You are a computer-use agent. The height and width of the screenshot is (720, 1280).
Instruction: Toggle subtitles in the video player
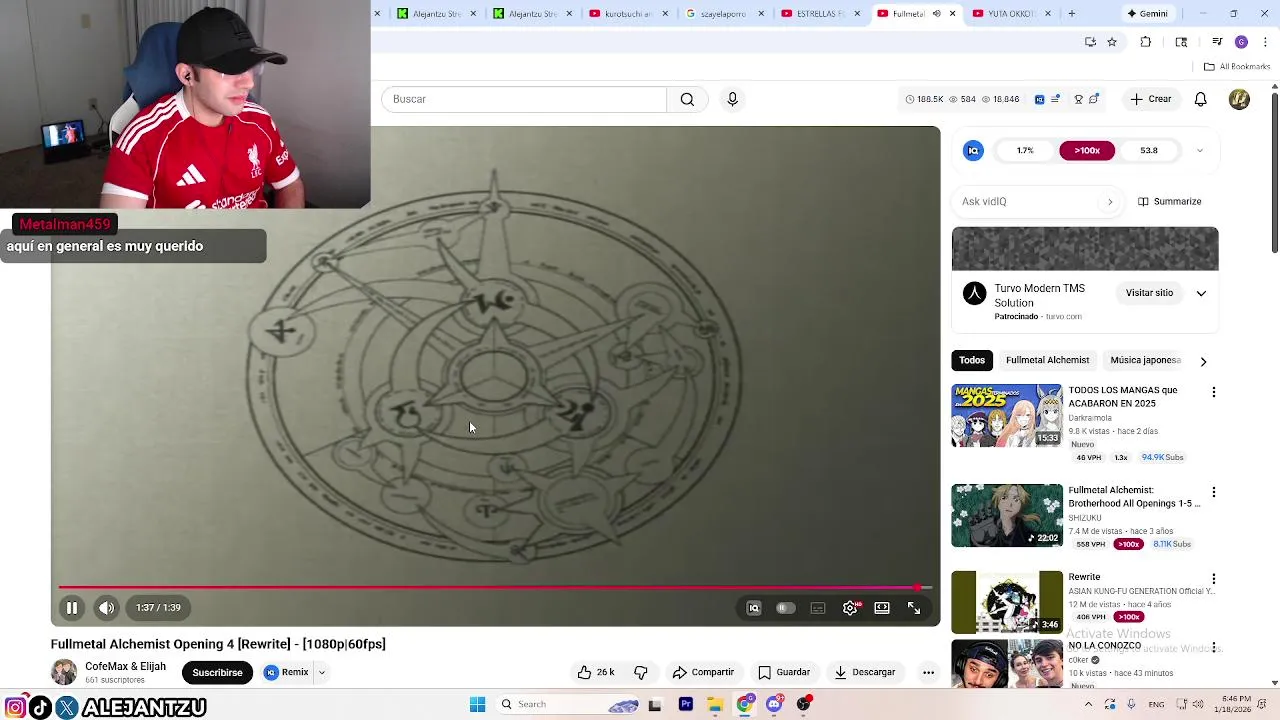818,608
